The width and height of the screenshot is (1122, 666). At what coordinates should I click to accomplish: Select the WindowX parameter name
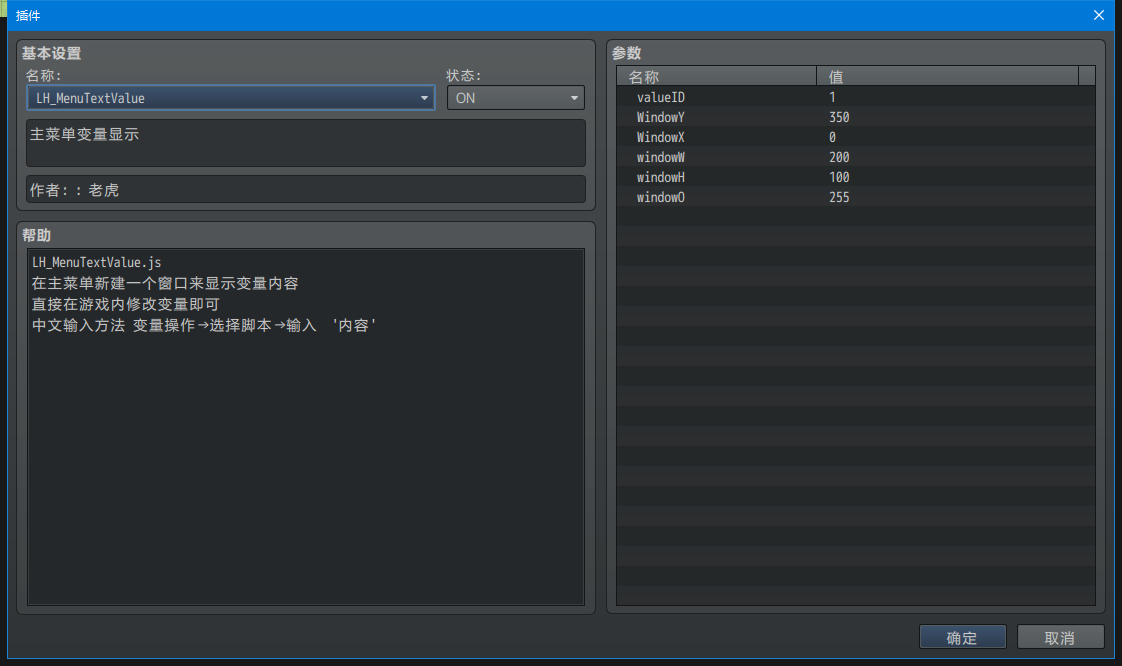coord(660,137)
